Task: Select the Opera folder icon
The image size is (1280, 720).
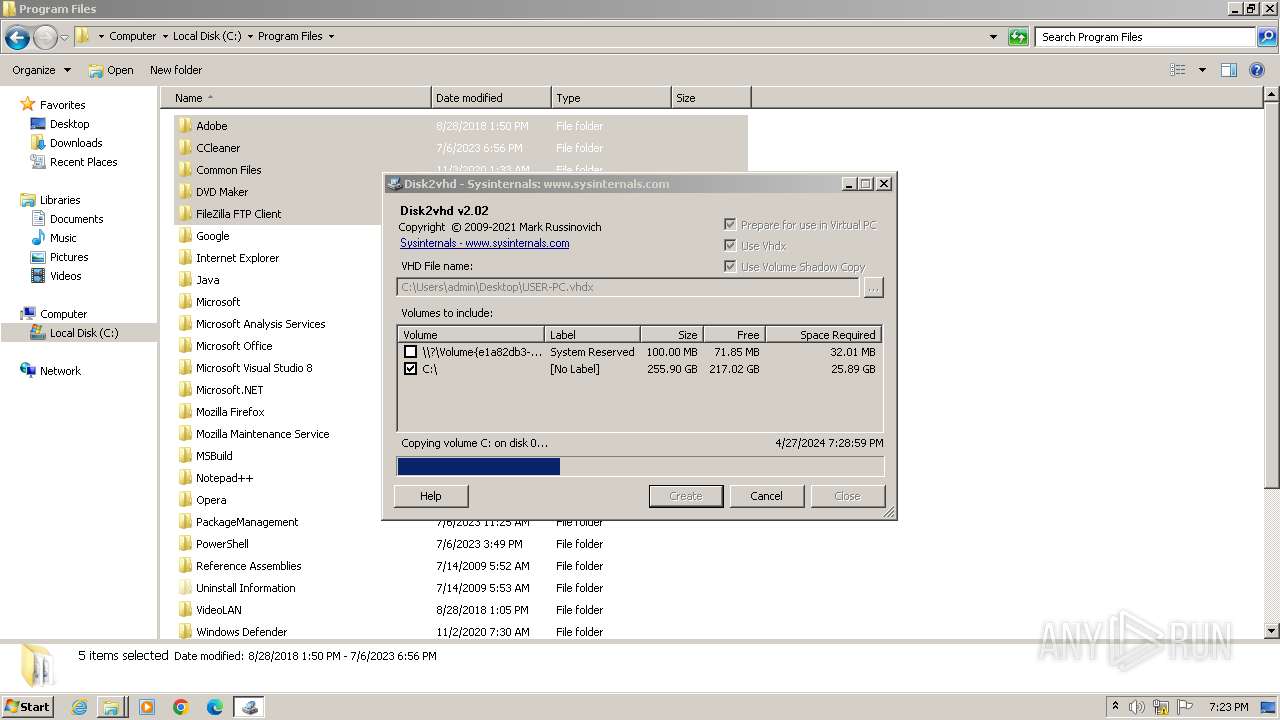Action: coord(186,500)
